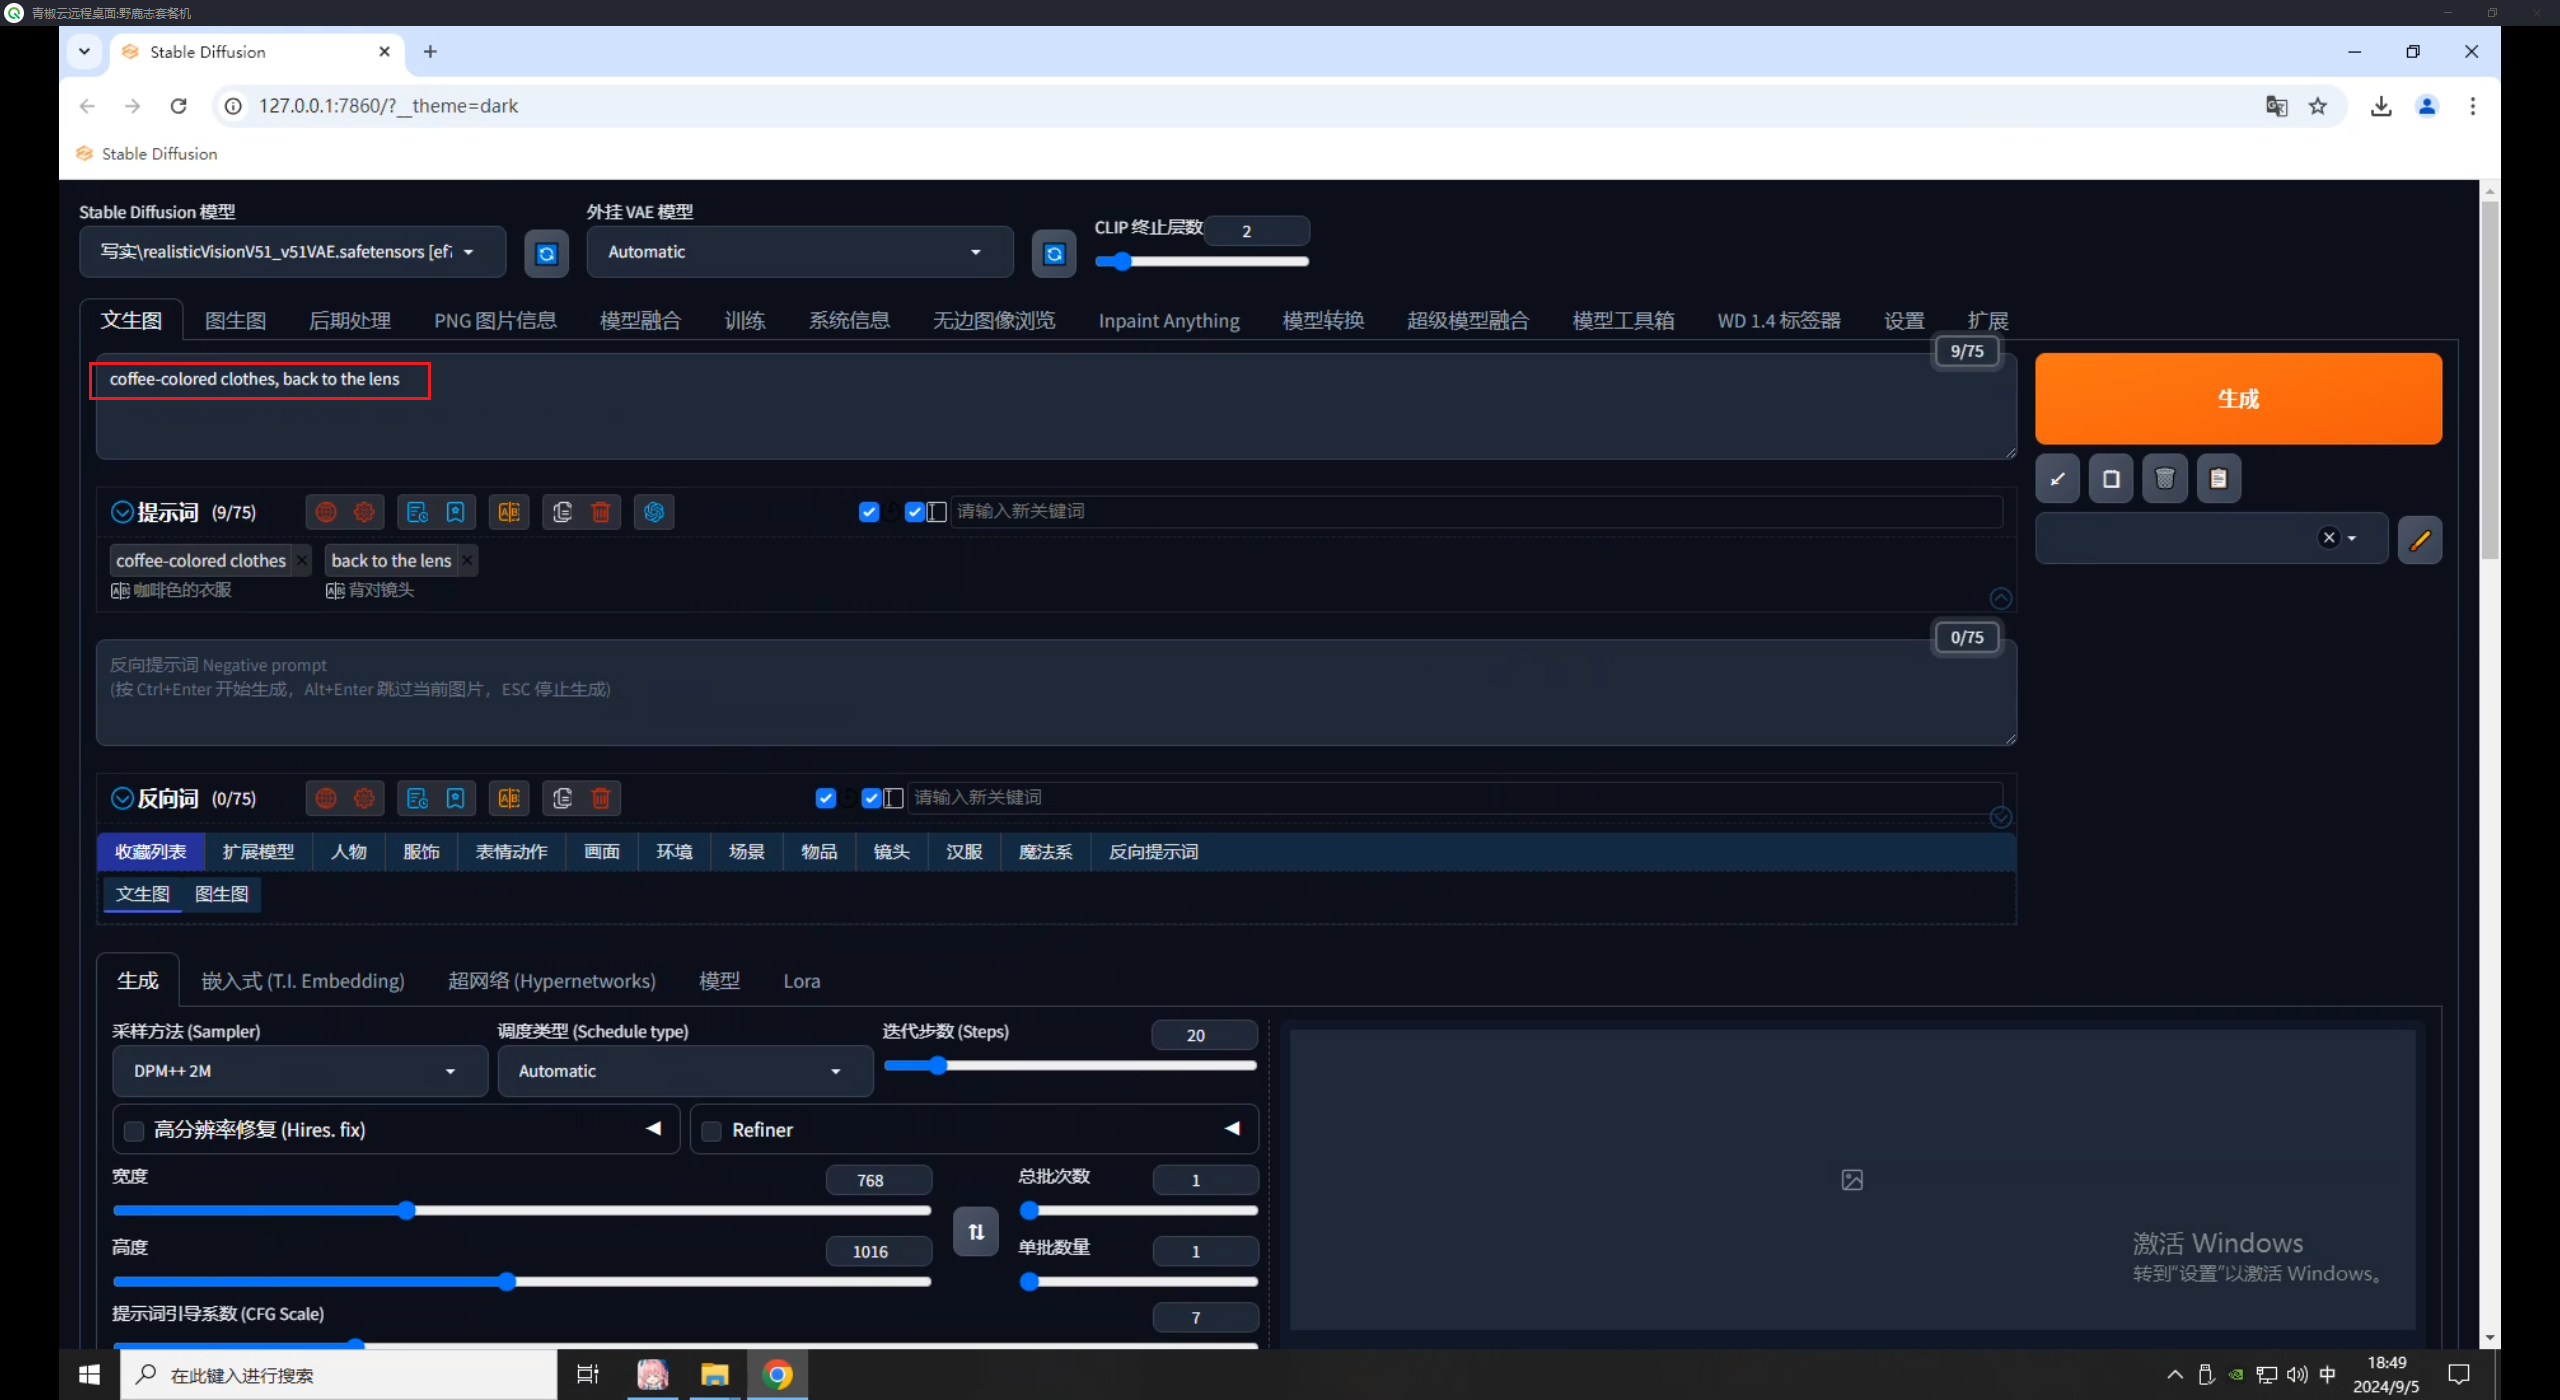Expand Hires. fix section triangle

(654, 1128)
